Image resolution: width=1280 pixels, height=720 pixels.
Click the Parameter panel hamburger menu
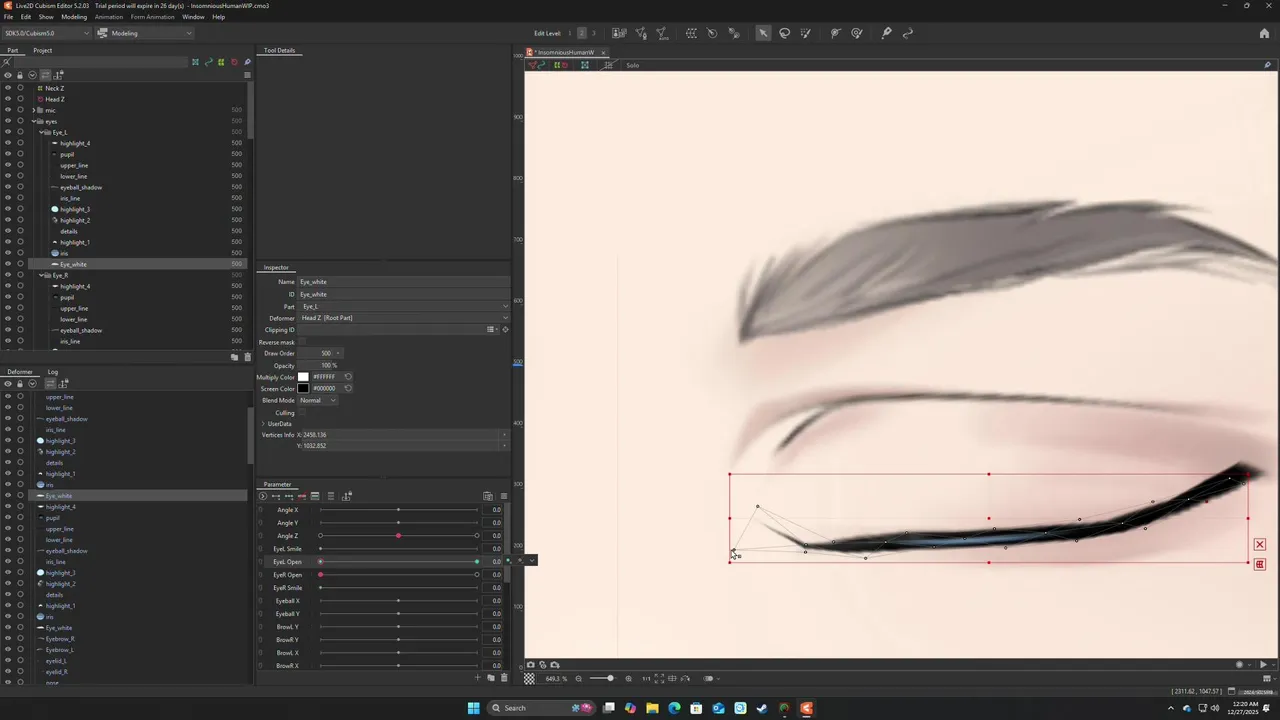tap(504, 496)
